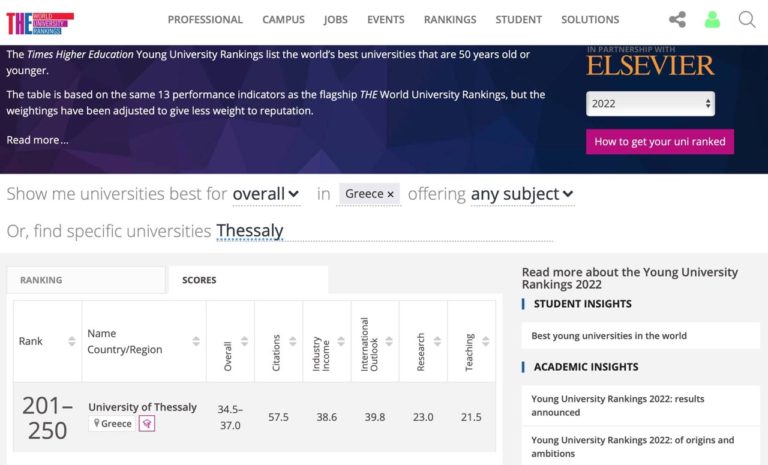
Task: Open 'Best young universities in the world'
Action: click(x=609, y=336)
